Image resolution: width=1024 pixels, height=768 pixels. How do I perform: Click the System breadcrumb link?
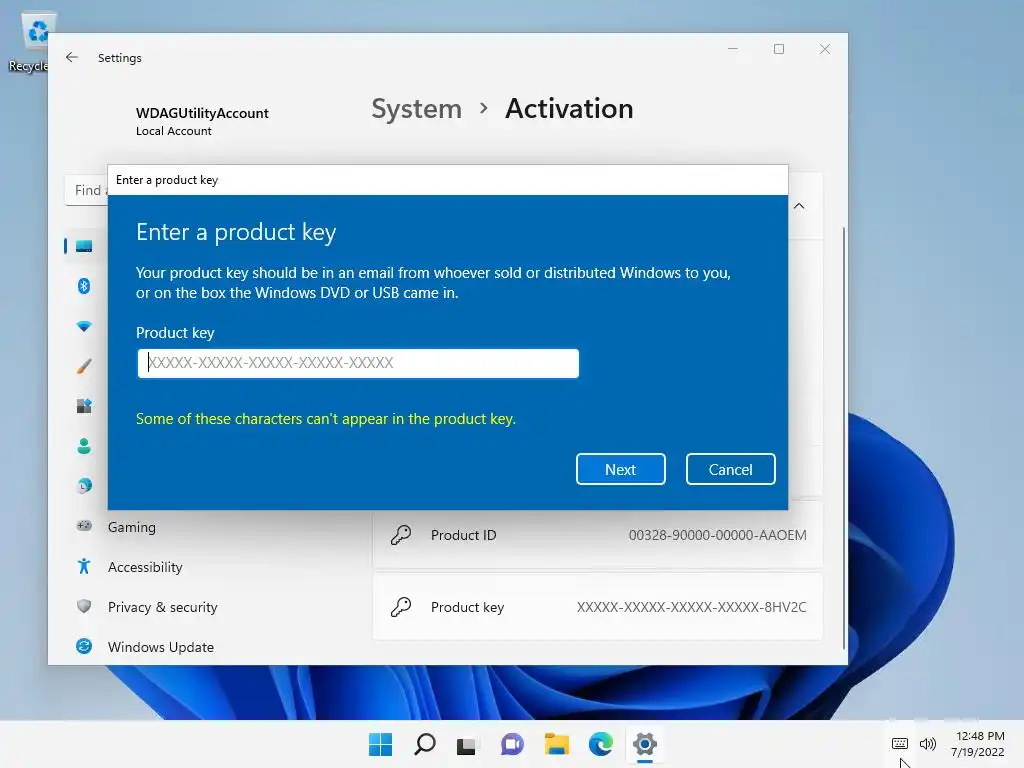pyautogui.click(x=416, y=108)
